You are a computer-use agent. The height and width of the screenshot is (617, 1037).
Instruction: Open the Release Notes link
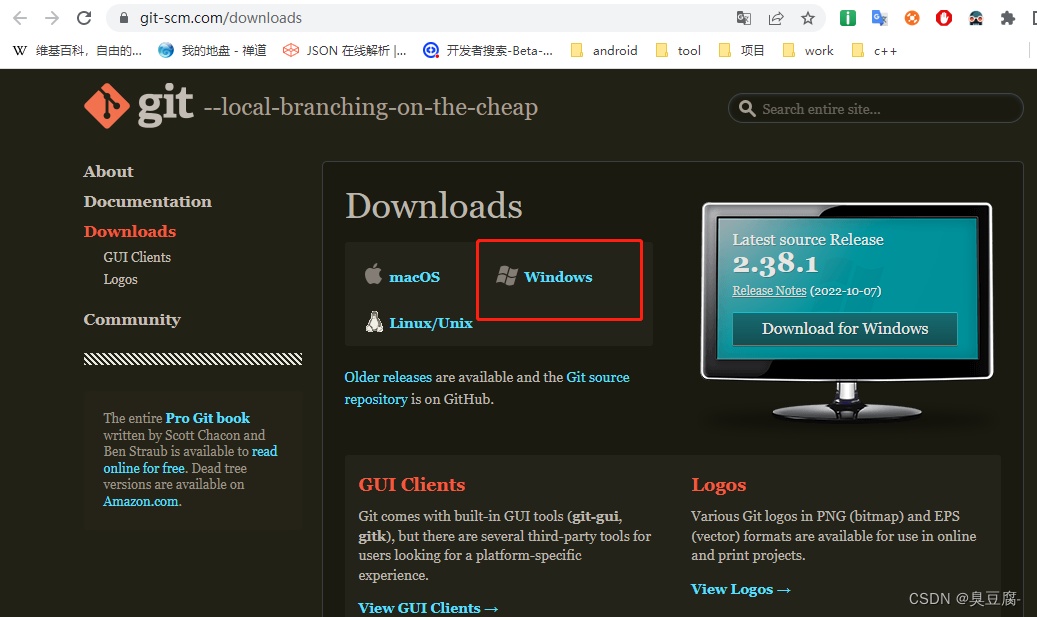(769, 290)
